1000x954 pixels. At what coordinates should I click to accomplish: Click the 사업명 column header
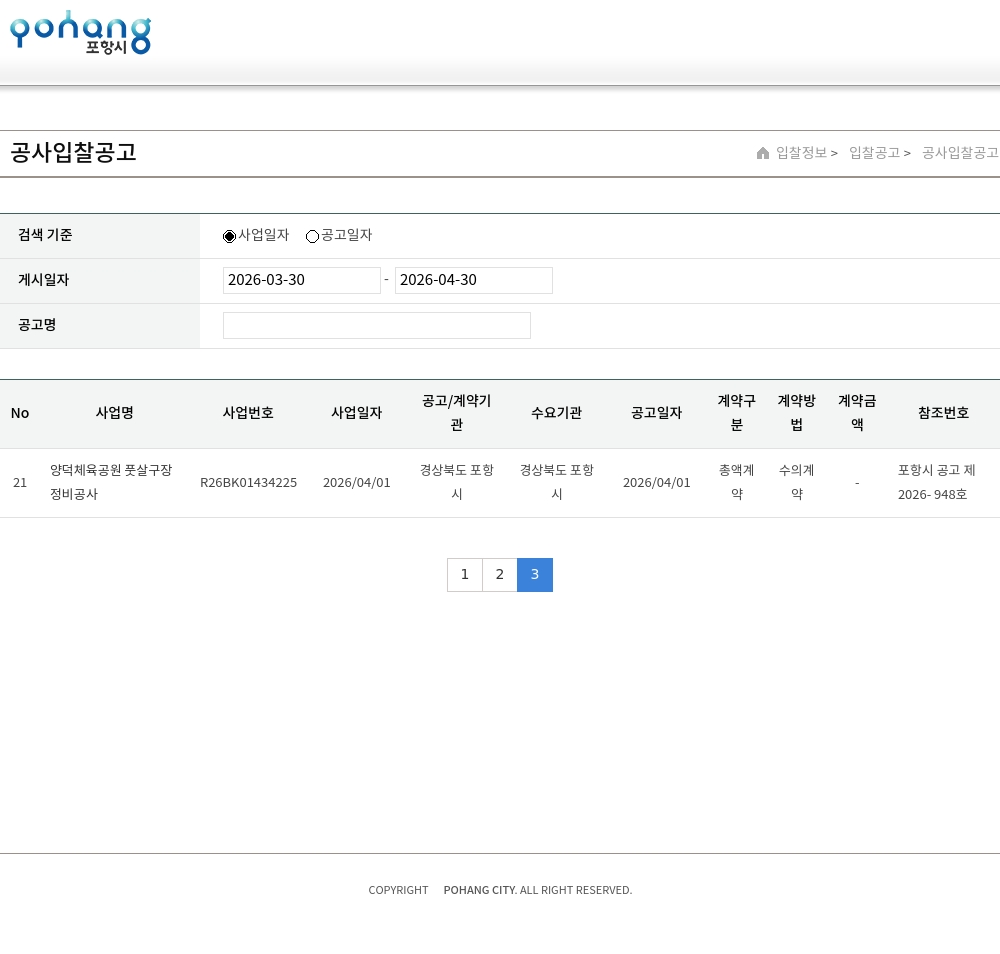(x=114, y=413)
